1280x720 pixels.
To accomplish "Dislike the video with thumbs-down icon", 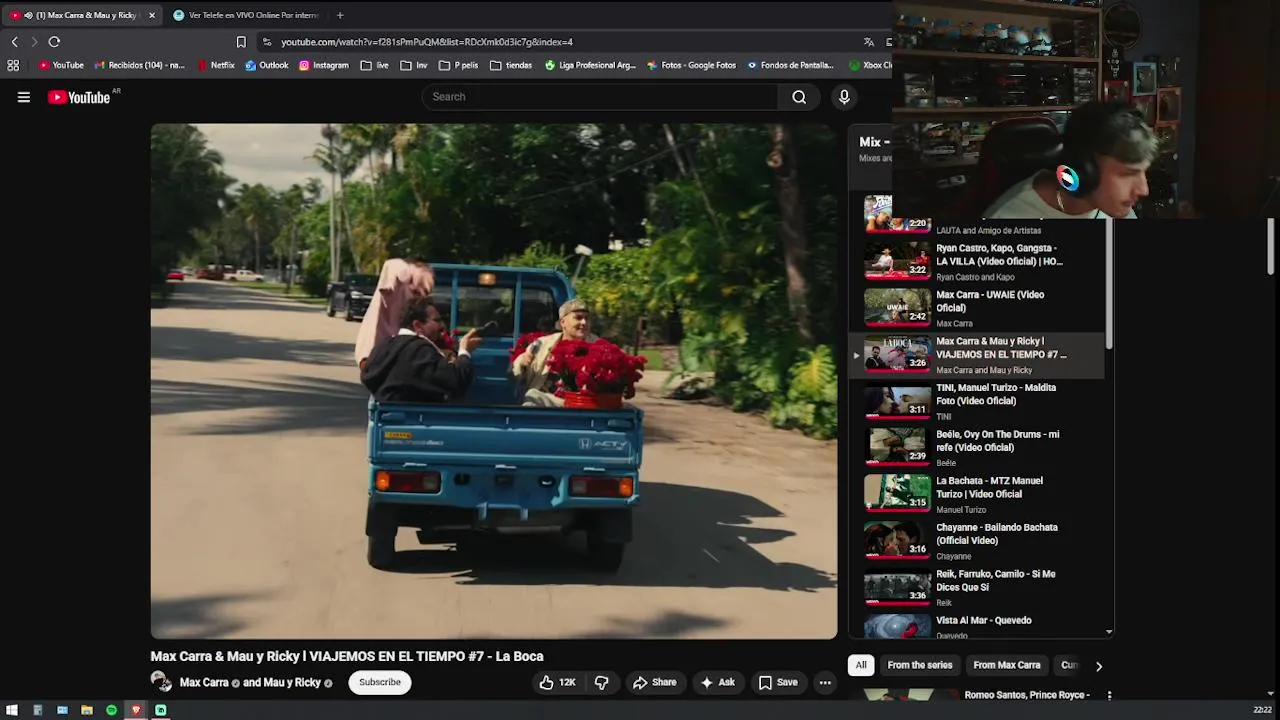I will point(602,682).
